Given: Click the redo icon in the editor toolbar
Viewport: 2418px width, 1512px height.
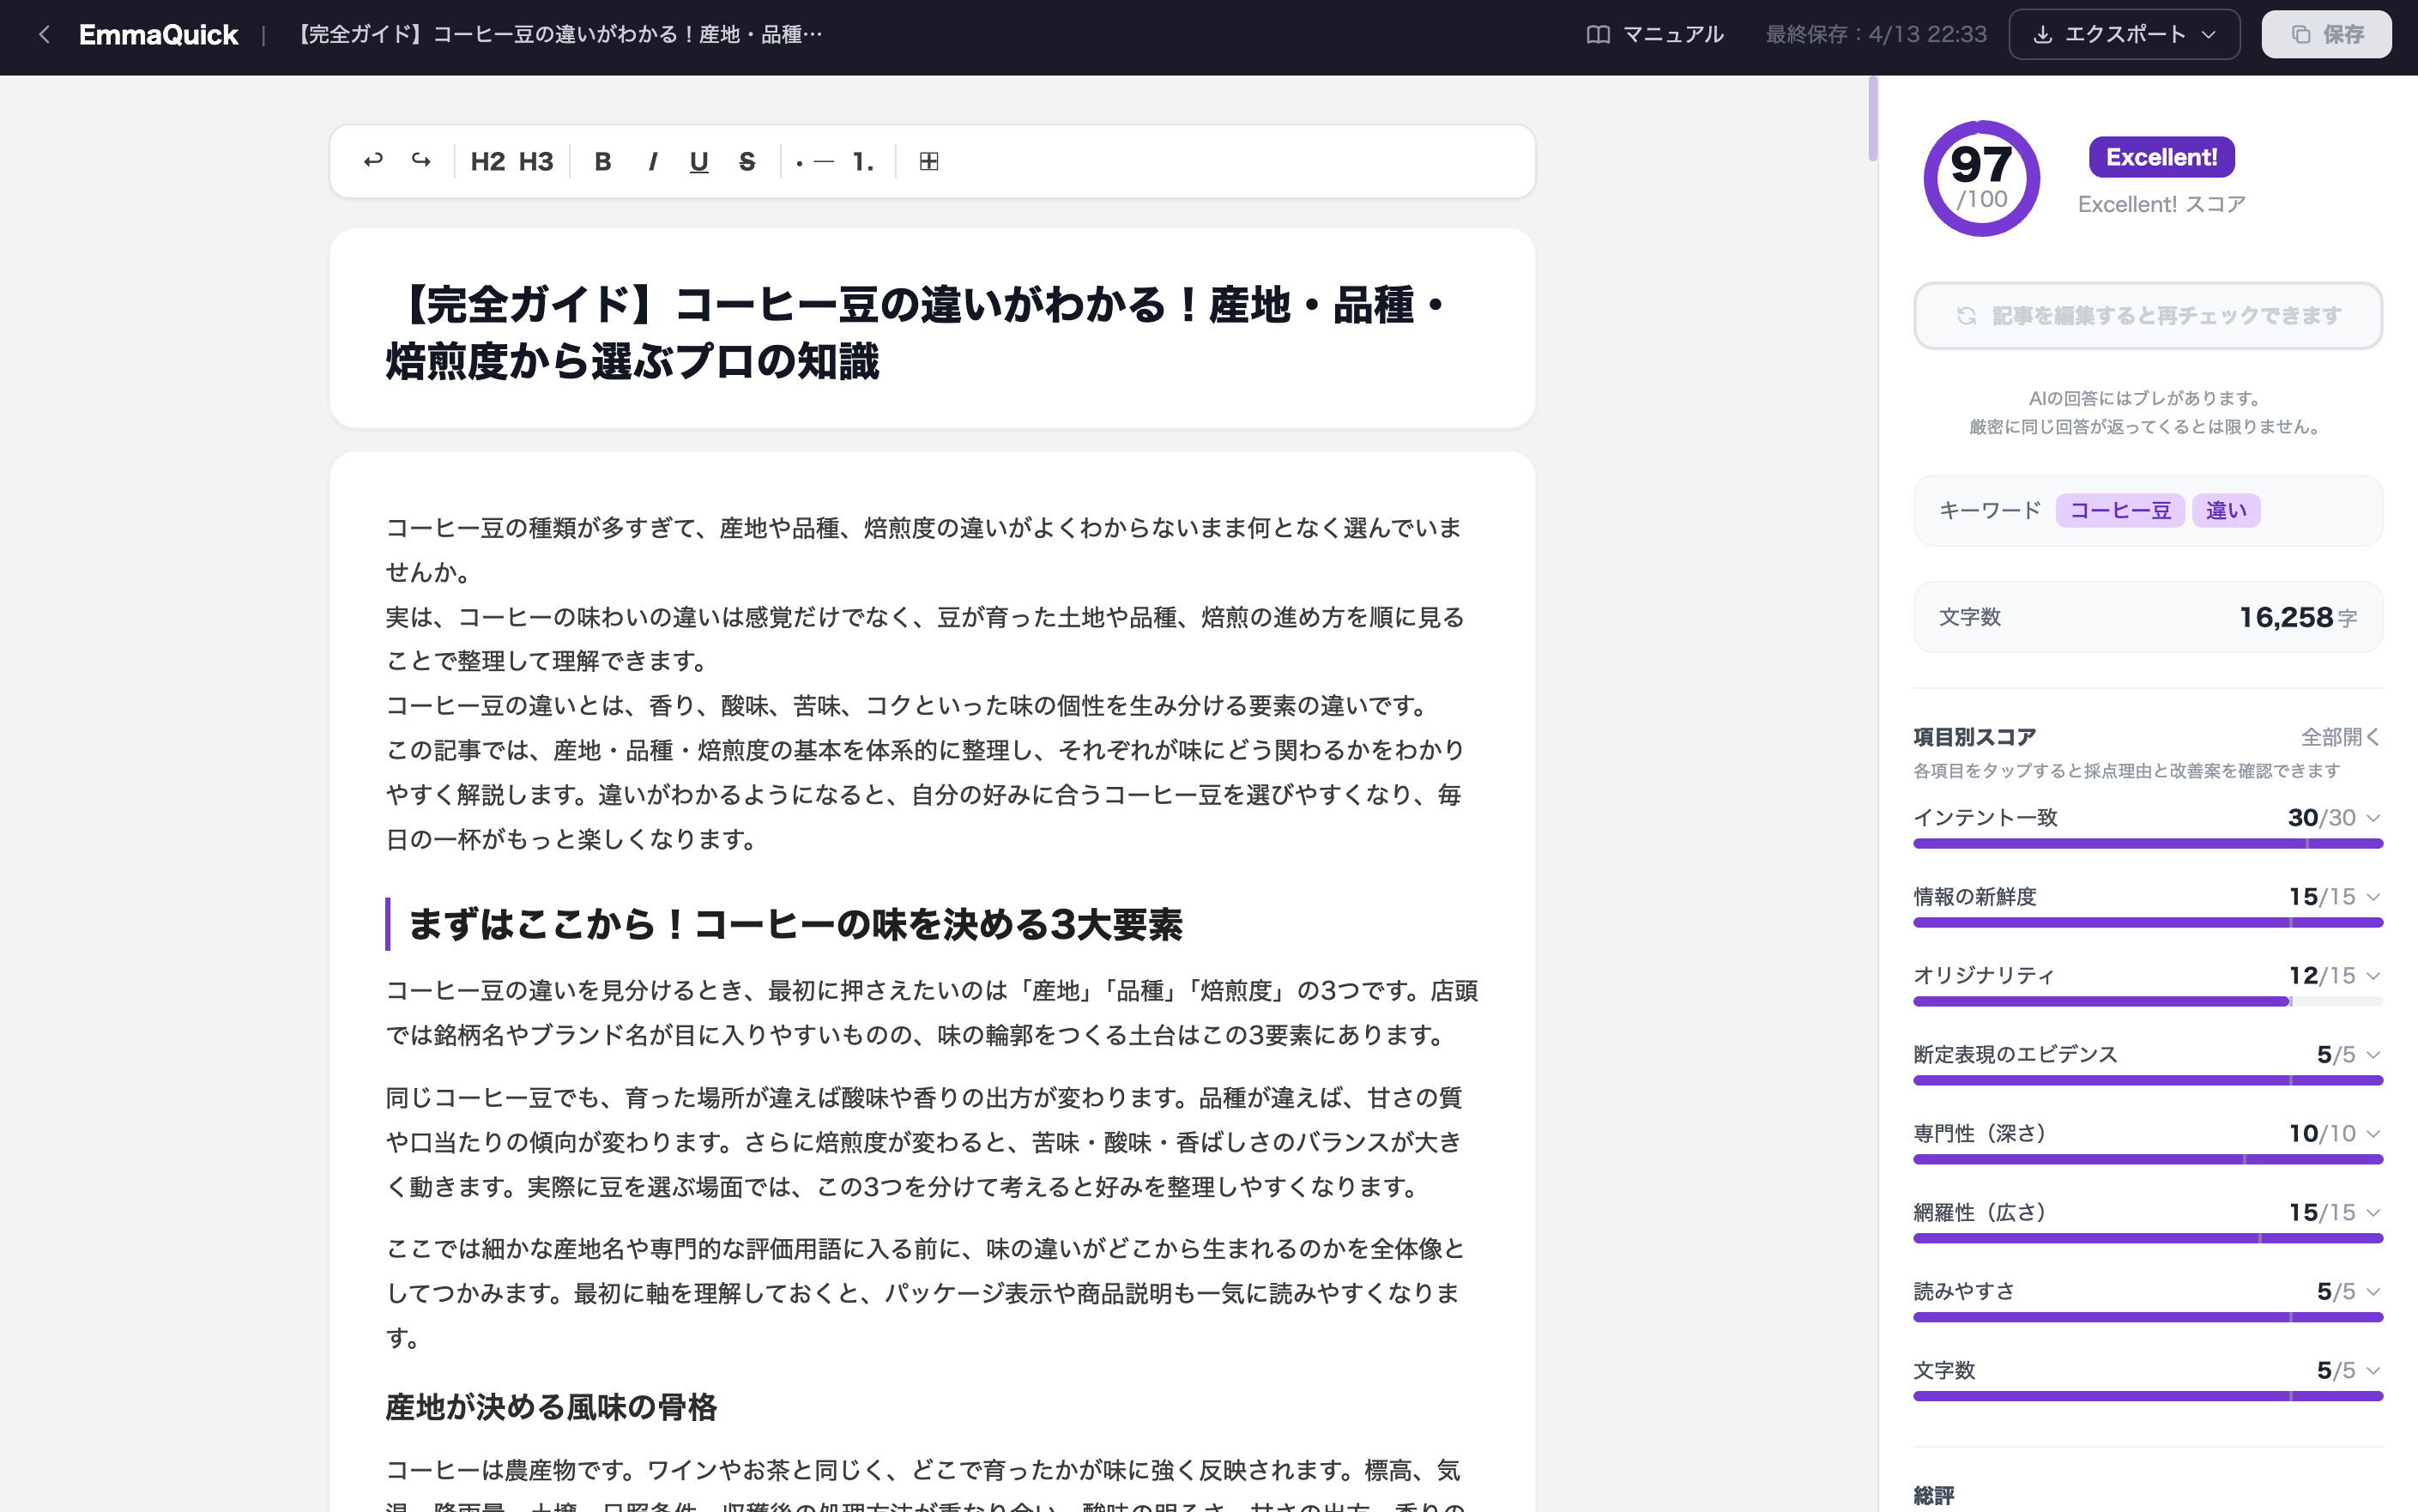Looking at the screenshot, I should pyautogui.click(x=420, y=161).
